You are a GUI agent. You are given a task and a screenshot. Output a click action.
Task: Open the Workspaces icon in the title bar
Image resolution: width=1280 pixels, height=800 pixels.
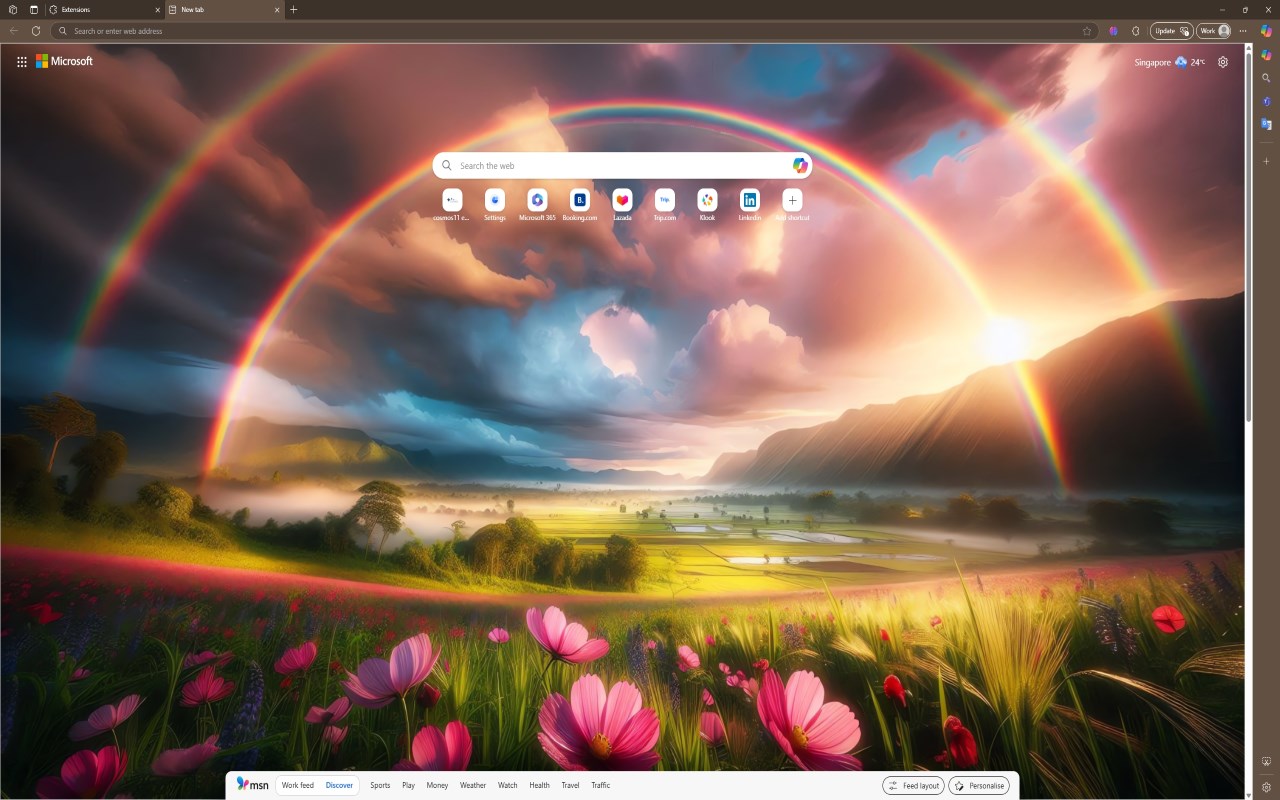(13, 9)
